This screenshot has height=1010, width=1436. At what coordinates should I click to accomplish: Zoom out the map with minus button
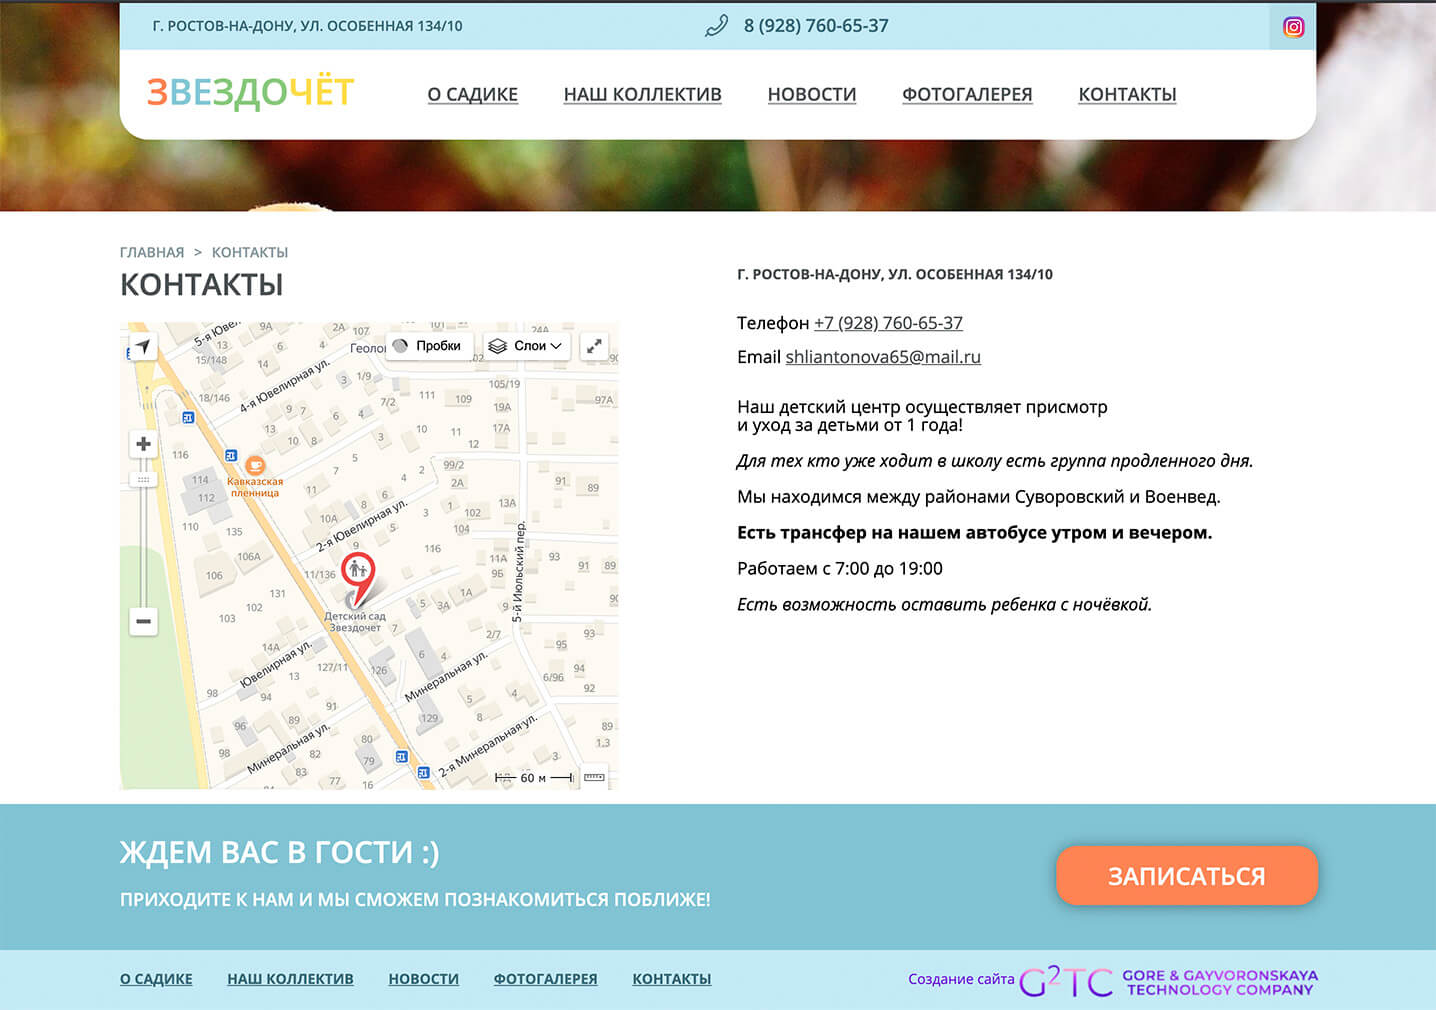(144, 621)
